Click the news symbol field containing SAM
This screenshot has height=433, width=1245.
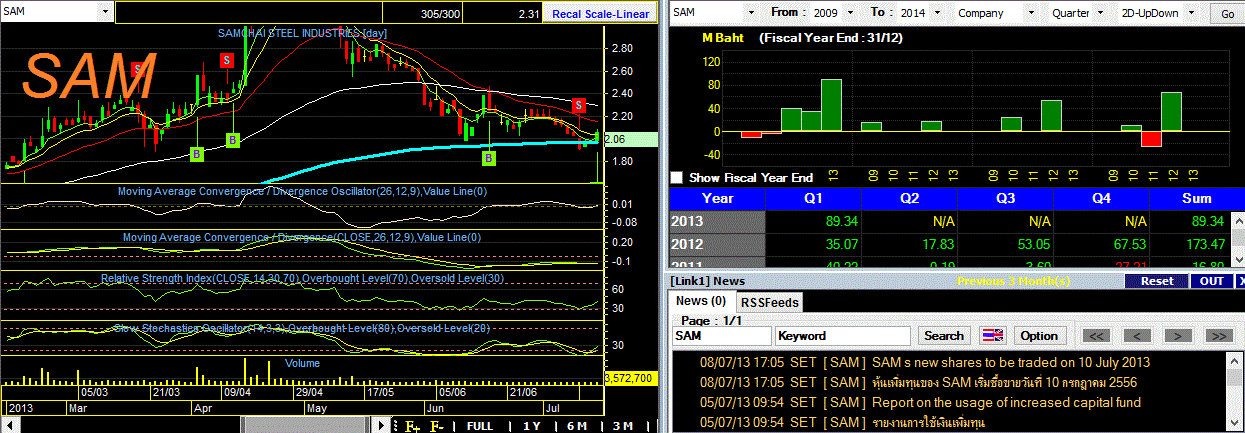[x=721, y=336]
